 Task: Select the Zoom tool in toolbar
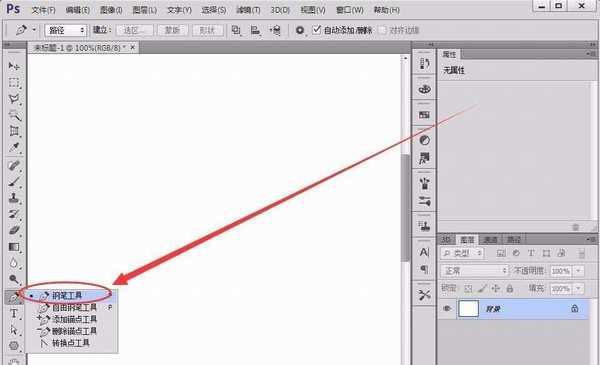[x=14, y=280]
